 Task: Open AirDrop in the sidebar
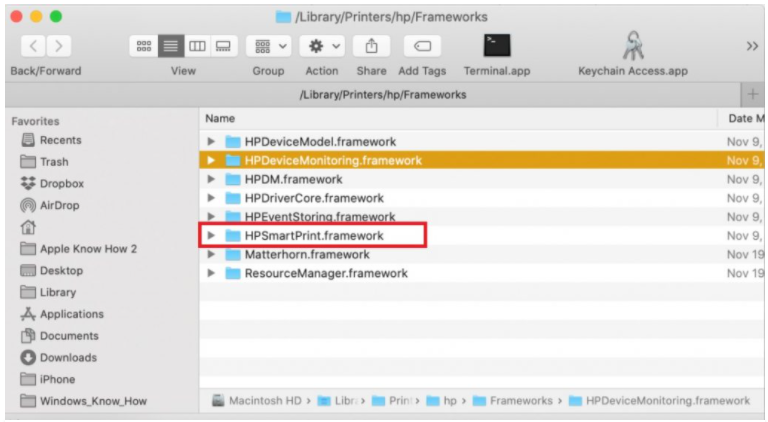click(60, 205)
